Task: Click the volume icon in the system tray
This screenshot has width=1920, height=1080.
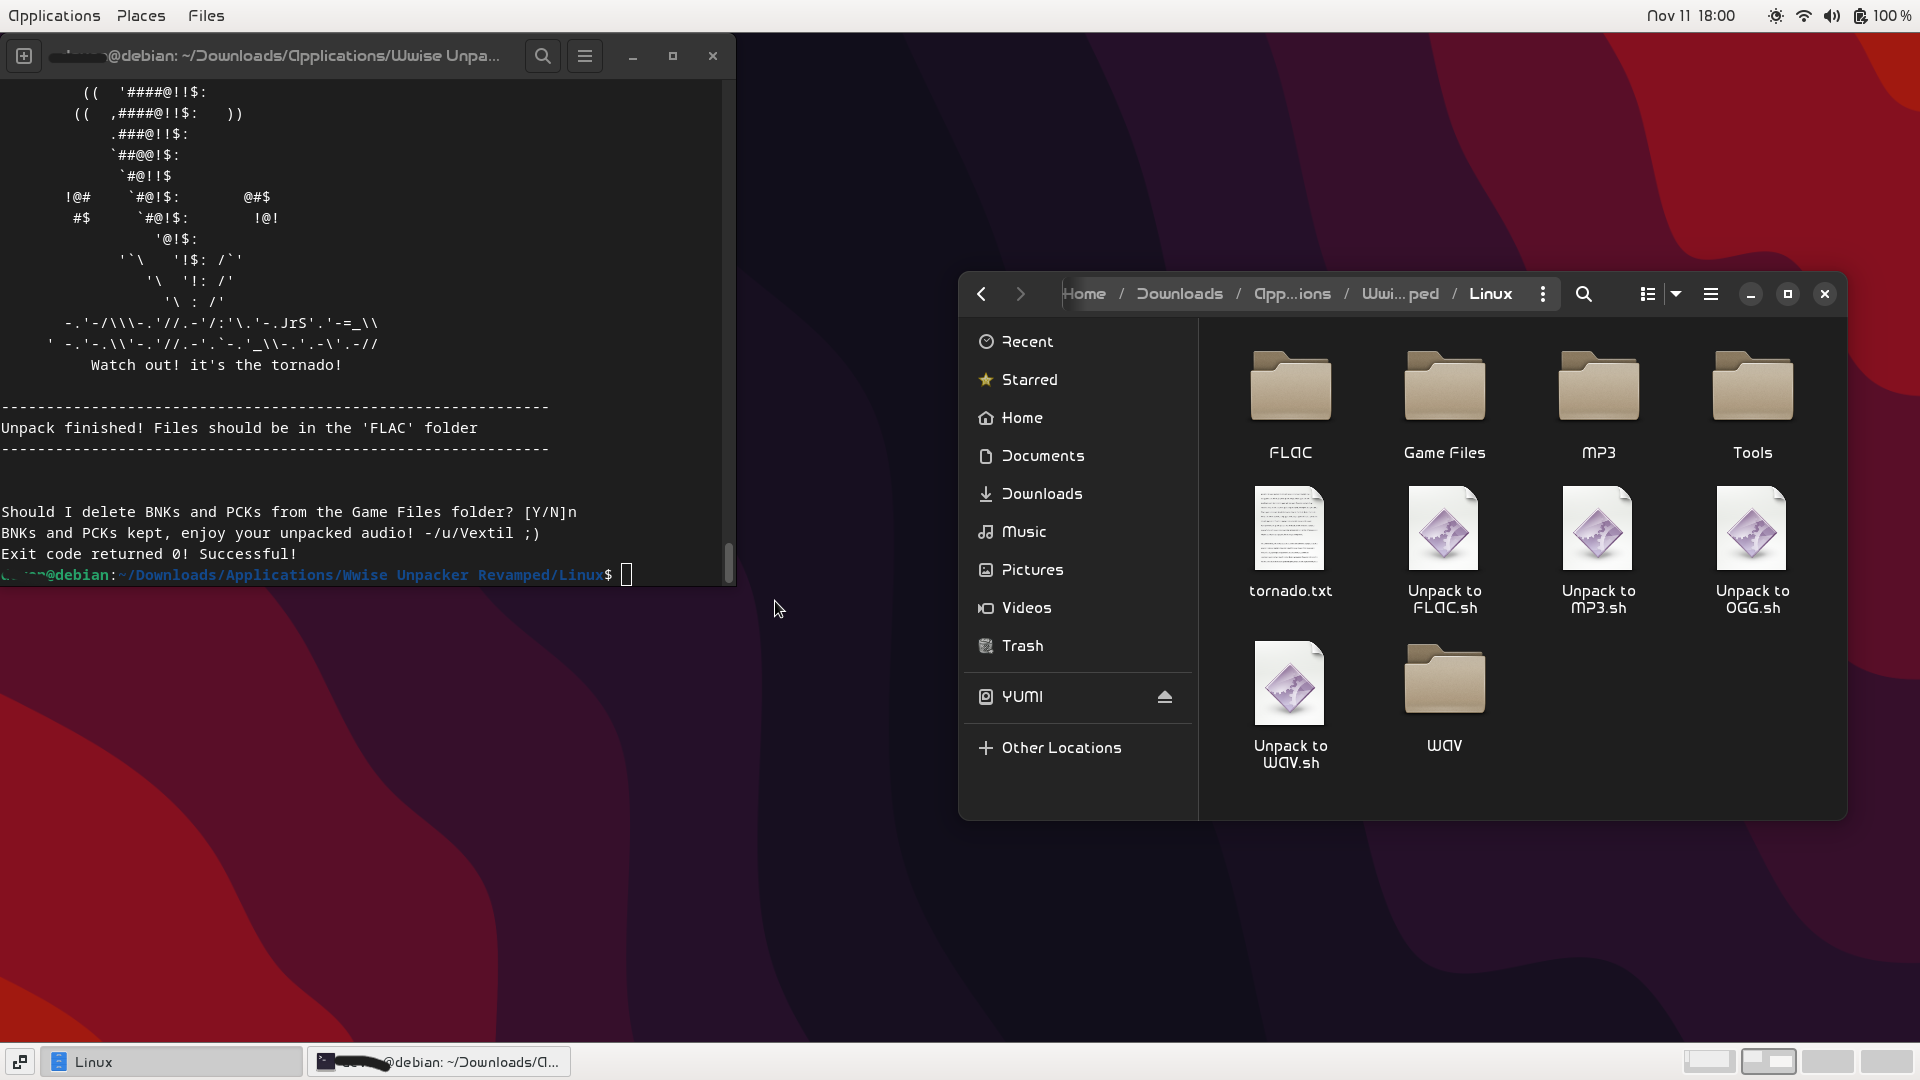Action: click(x=1831, y=15)
